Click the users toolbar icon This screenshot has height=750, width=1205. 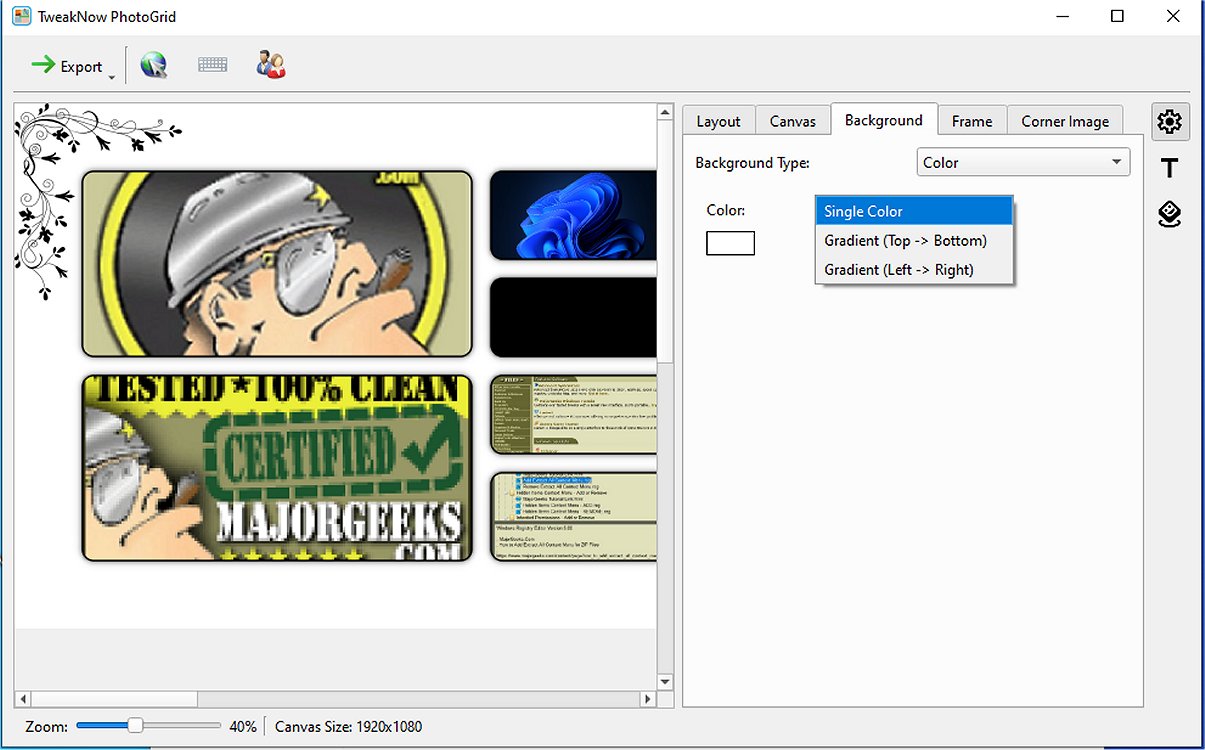coord(270,65)
